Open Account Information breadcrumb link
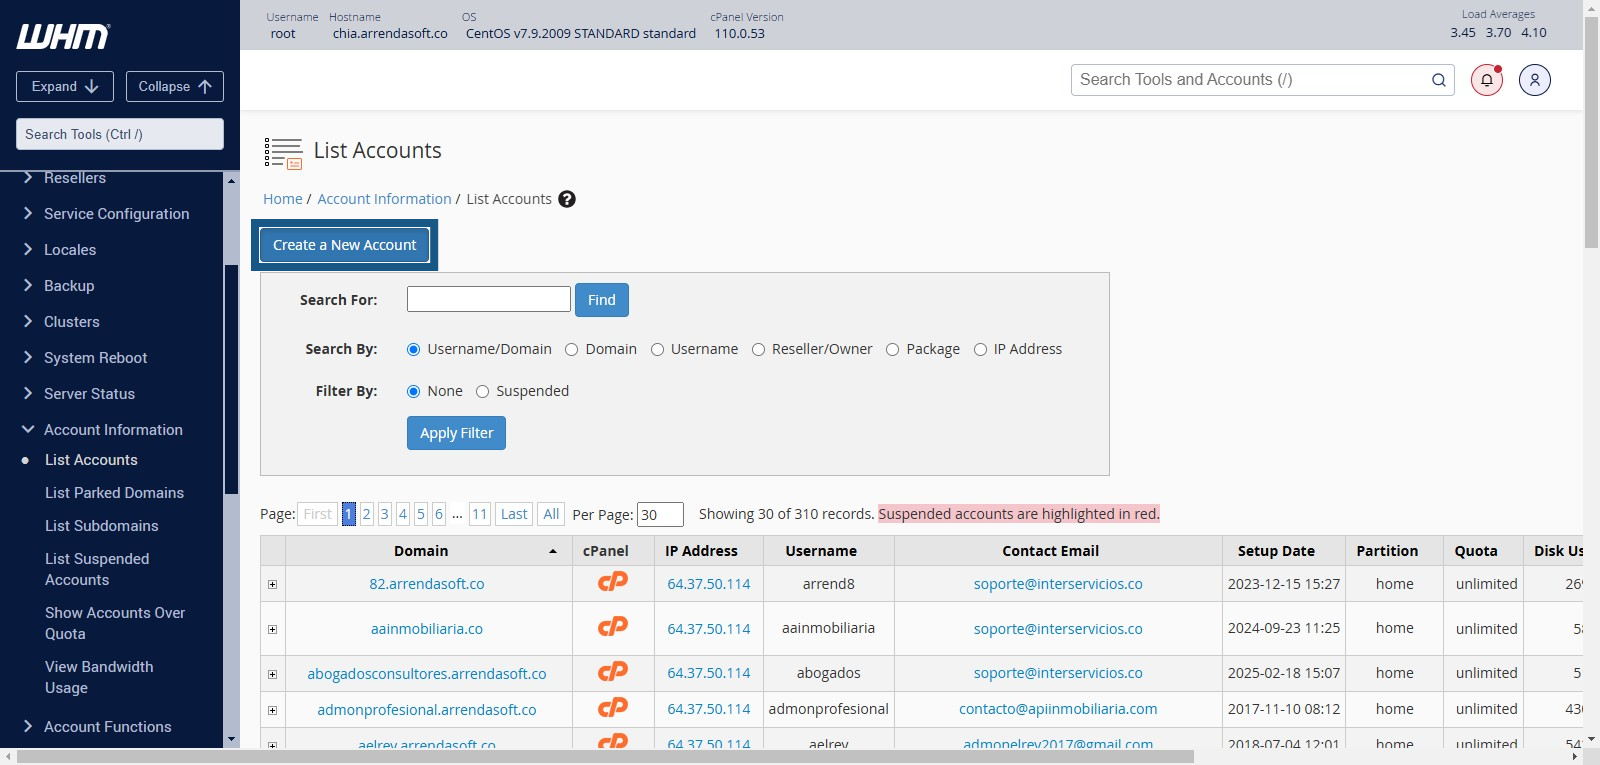Screen dimensions: 1600x765 pyautogui.click(x=384, y=199)
